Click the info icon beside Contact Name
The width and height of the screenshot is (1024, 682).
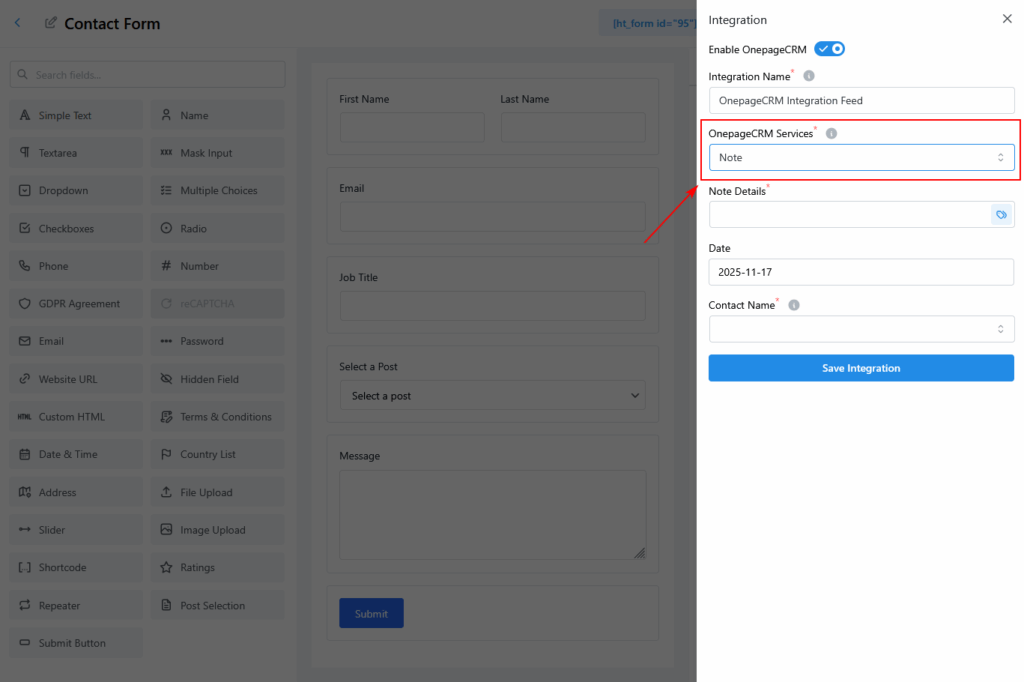[793, 305]
